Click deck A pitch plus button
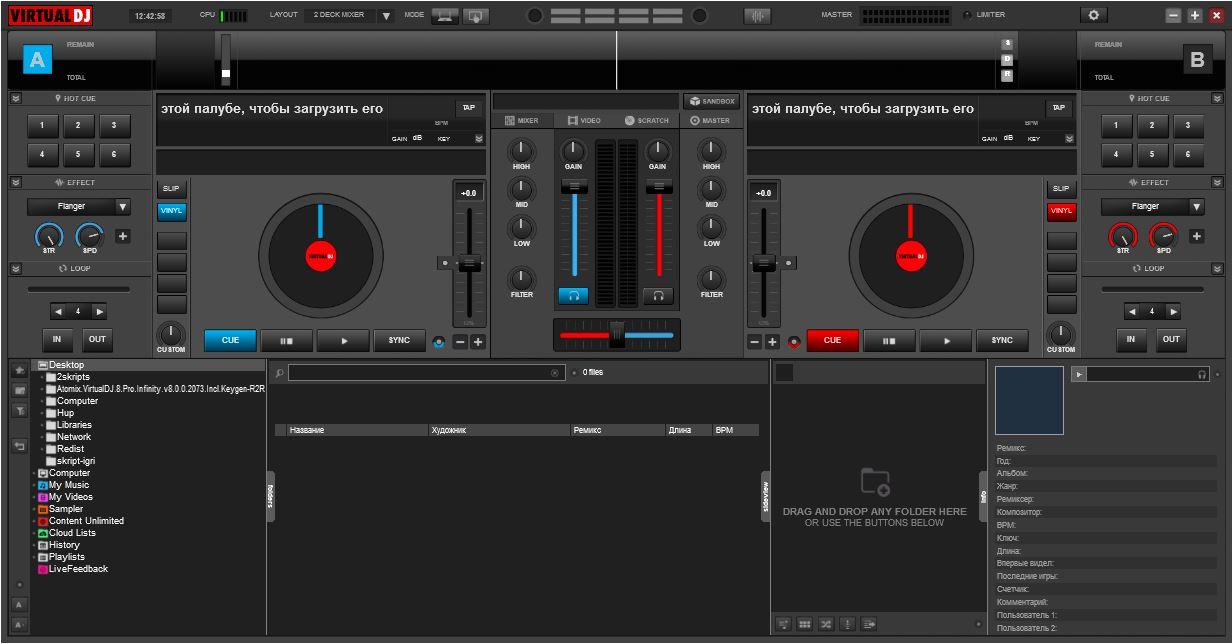1232x644 pixels. (478, 342)
